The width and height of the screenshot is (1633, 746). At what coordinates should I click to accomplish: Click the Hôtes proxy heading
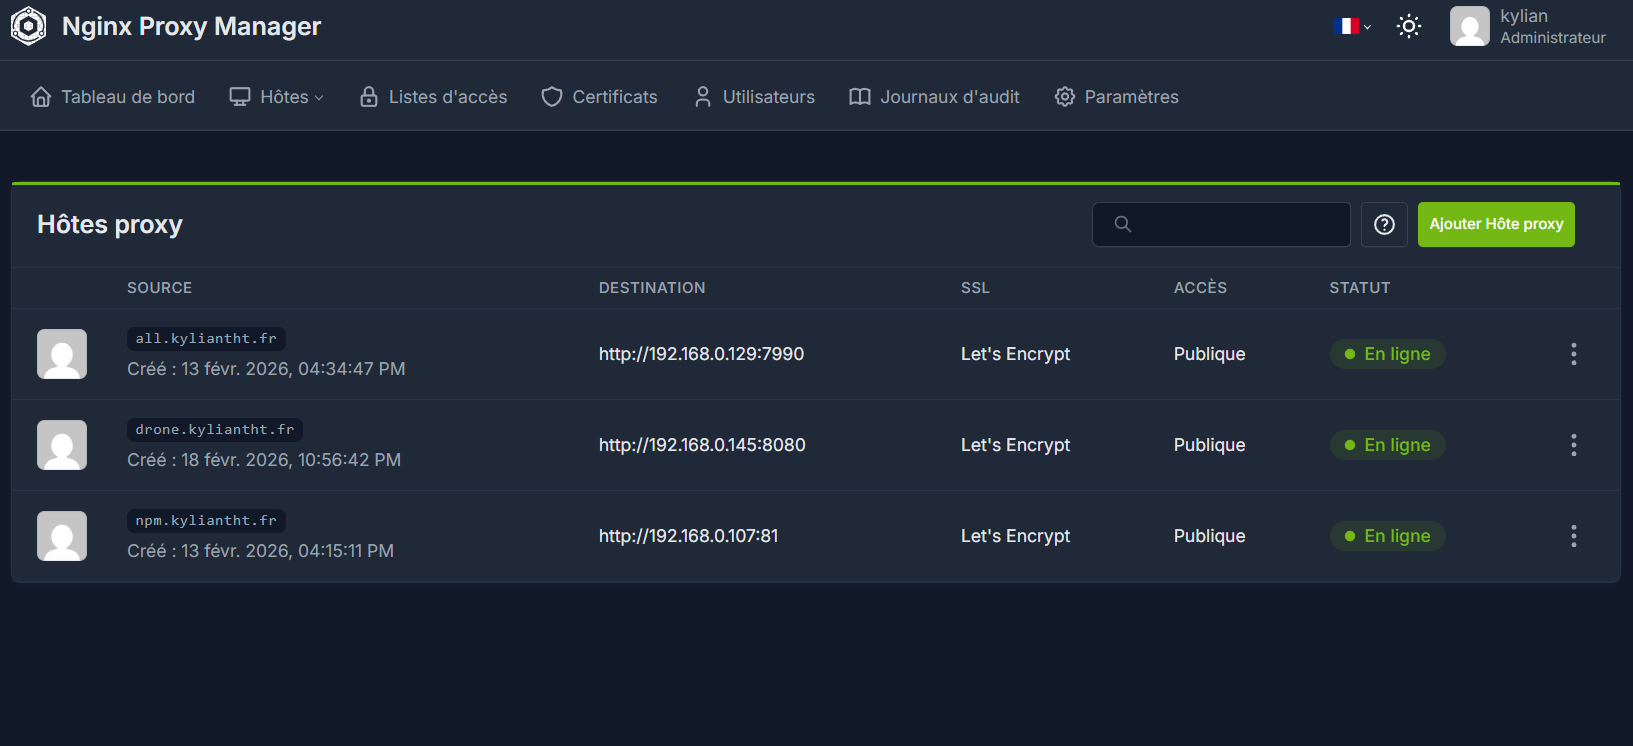coord(110,225)
